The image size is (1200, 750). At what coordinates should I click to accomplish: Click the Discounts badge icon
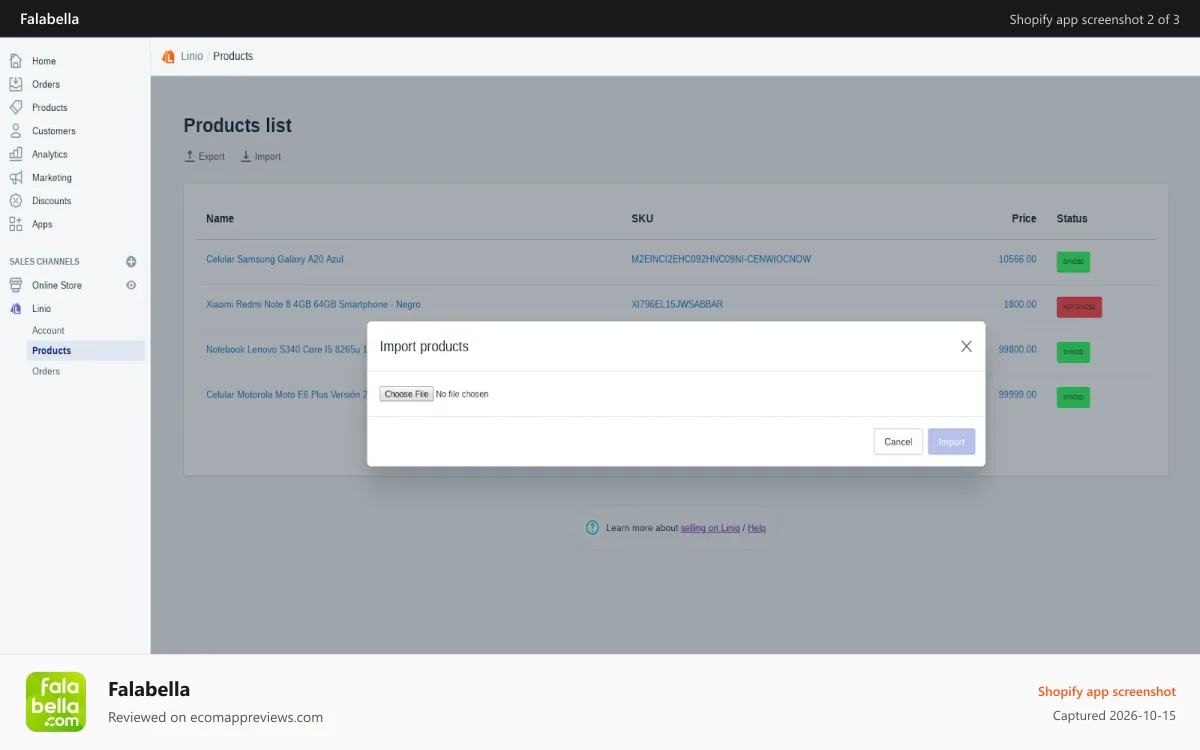pyautogui.click(x=16, y=201)
